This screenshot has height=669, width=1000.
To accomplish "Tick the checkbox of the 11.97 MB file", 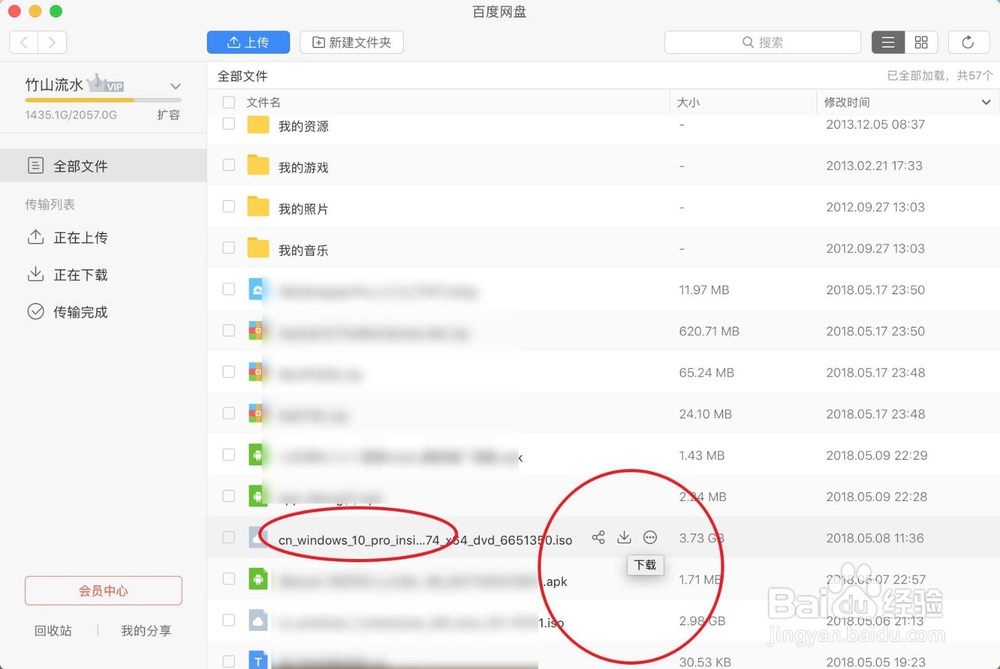I will pyautogui.click(x=228, y=289).
